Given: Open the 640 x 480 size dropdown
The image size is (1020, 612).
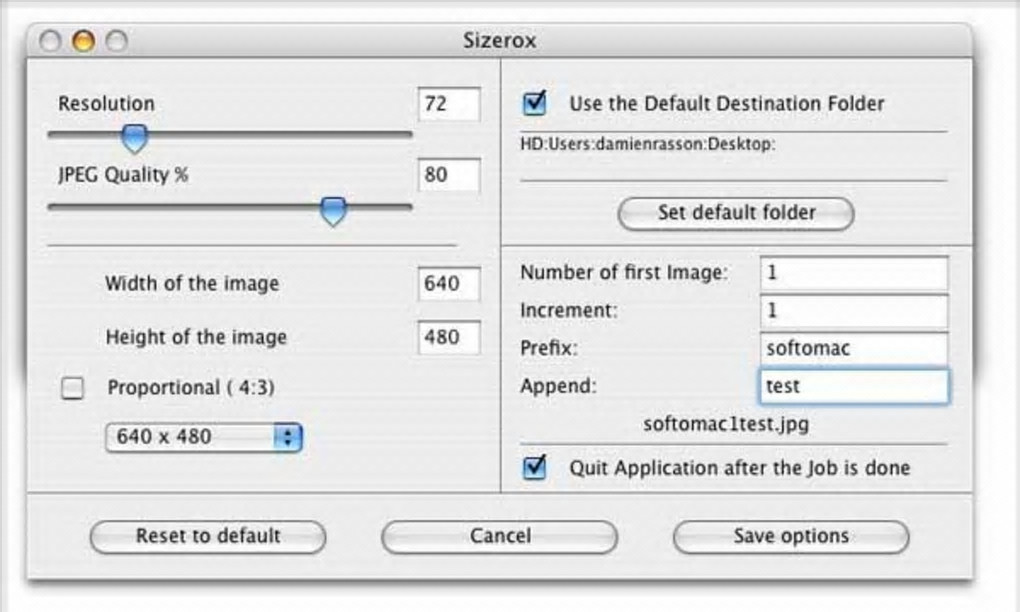Looking at the screenshot, I should coord(204,437).
